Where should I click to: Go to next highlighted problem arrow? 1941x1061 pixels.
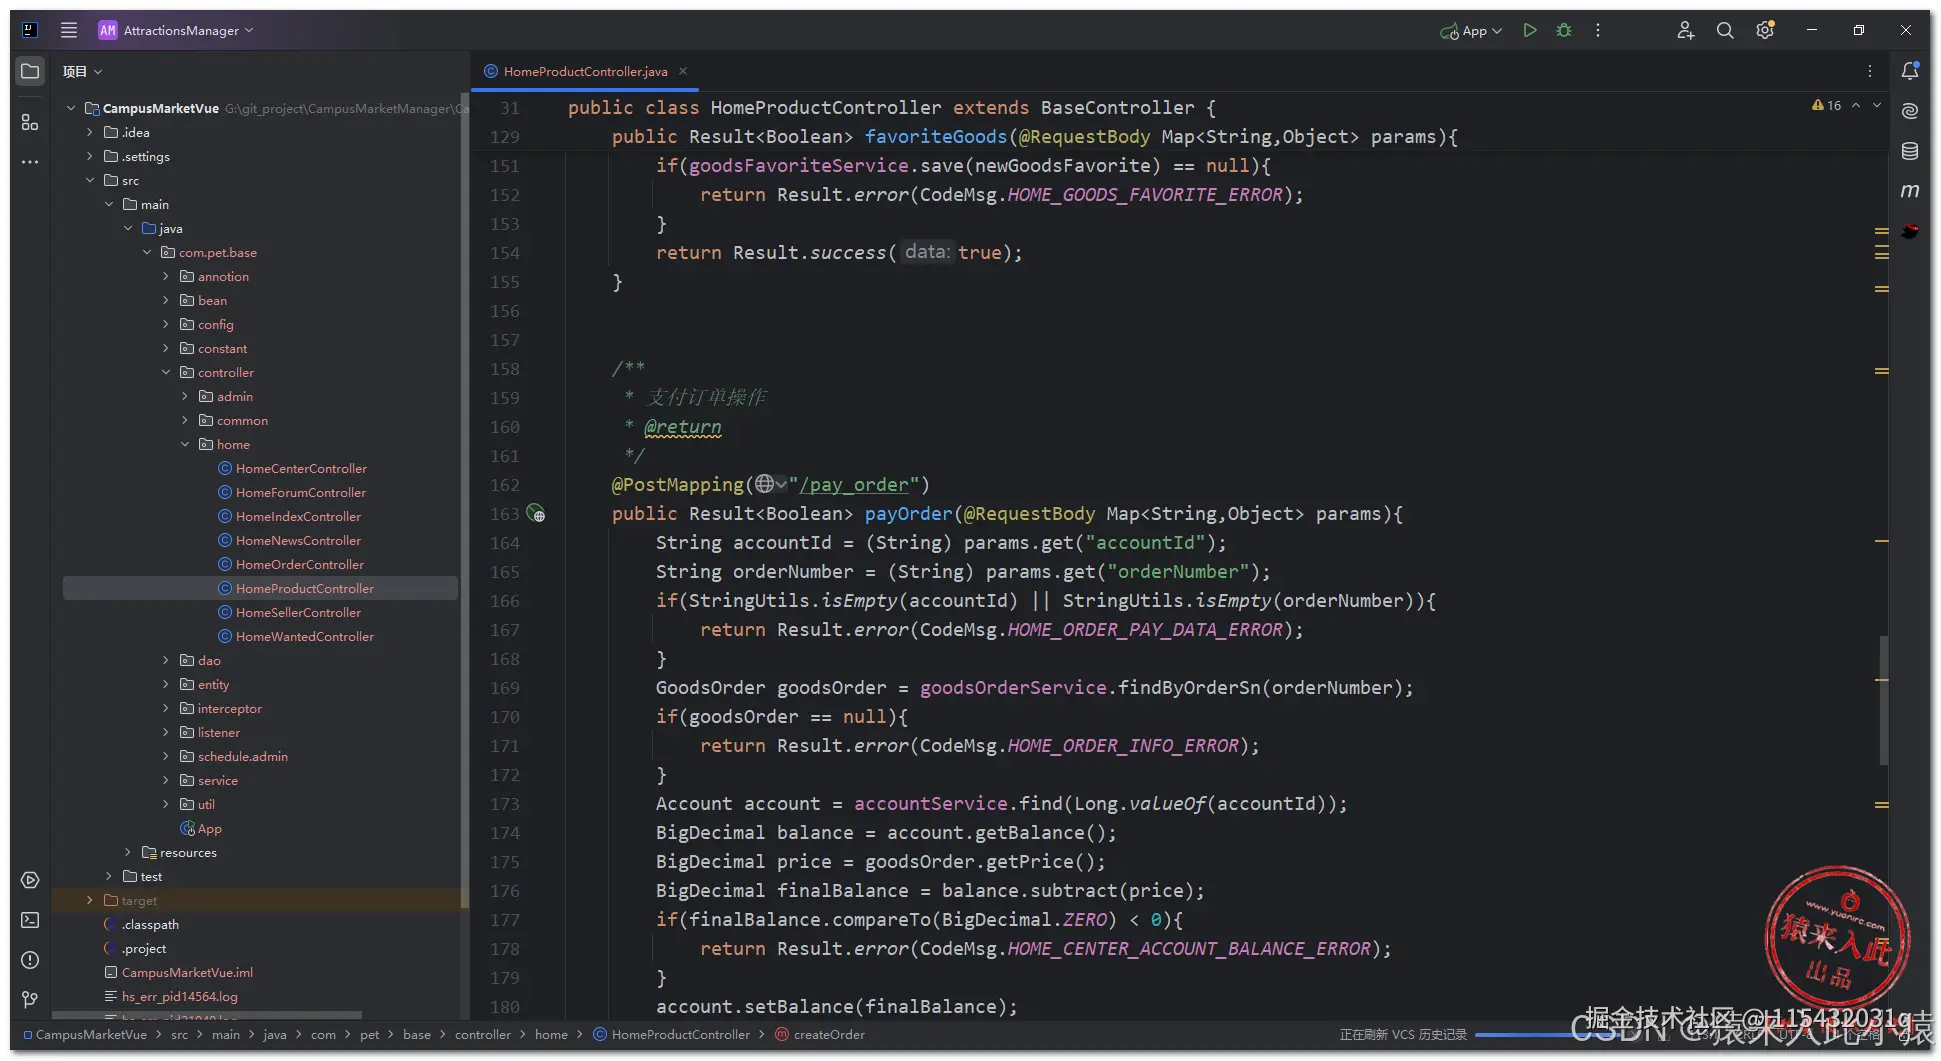pos(1877,105)
